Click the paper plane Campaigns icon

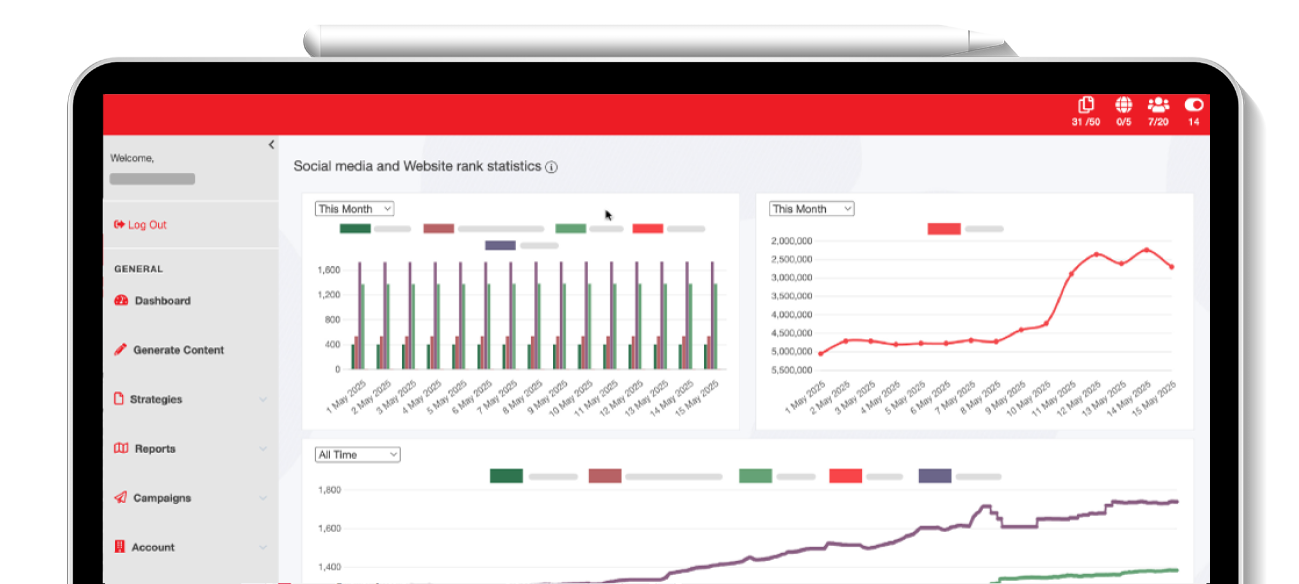(x=121, y=498)
